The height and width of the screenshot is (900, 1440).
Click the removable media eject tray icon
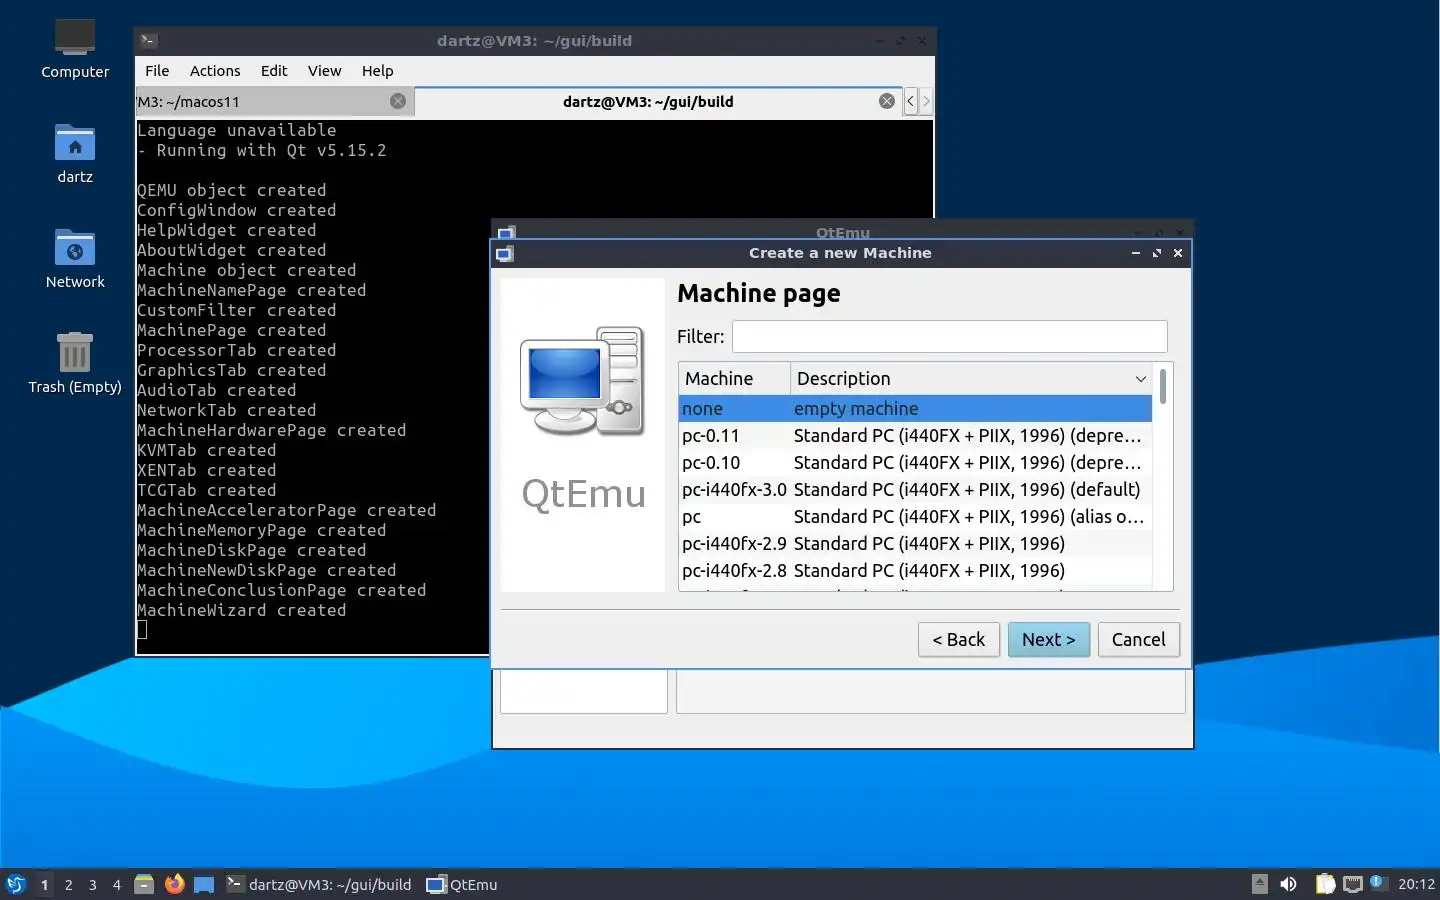(x=1260, y=884)
